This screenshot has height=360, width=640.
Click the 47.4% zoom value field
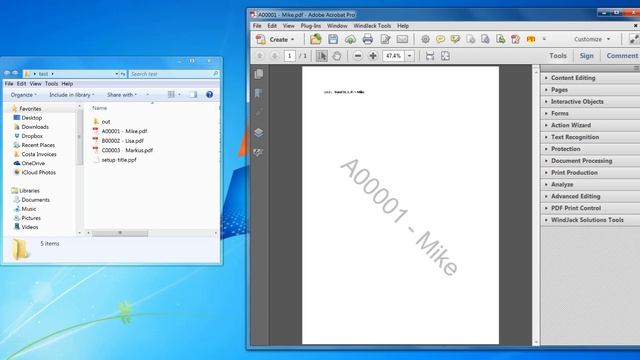pos(393,56)
